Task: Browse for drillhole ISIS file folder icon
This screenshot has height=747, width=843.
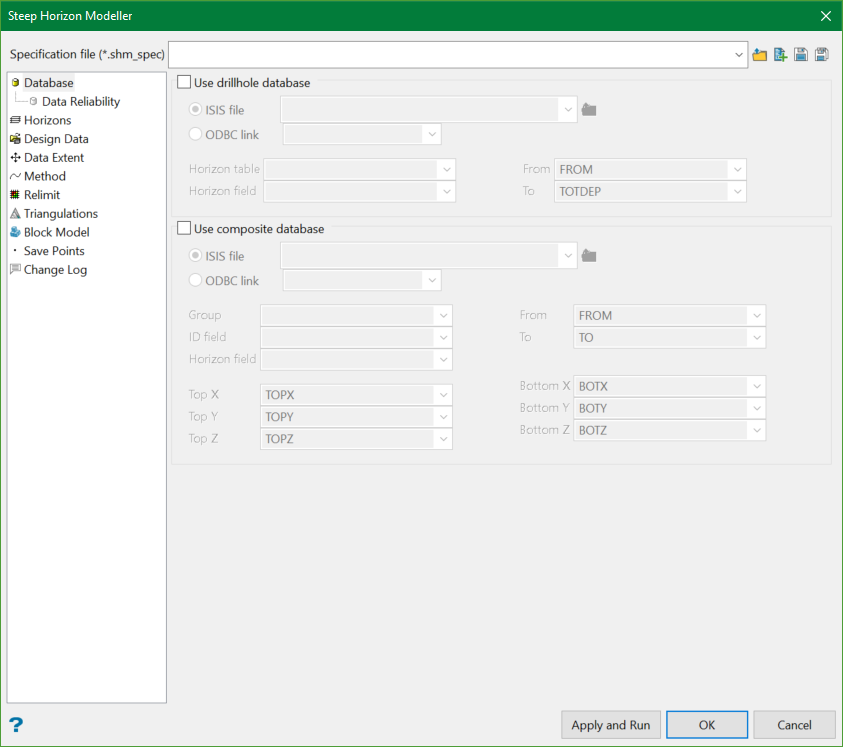Action: (590, 110)
